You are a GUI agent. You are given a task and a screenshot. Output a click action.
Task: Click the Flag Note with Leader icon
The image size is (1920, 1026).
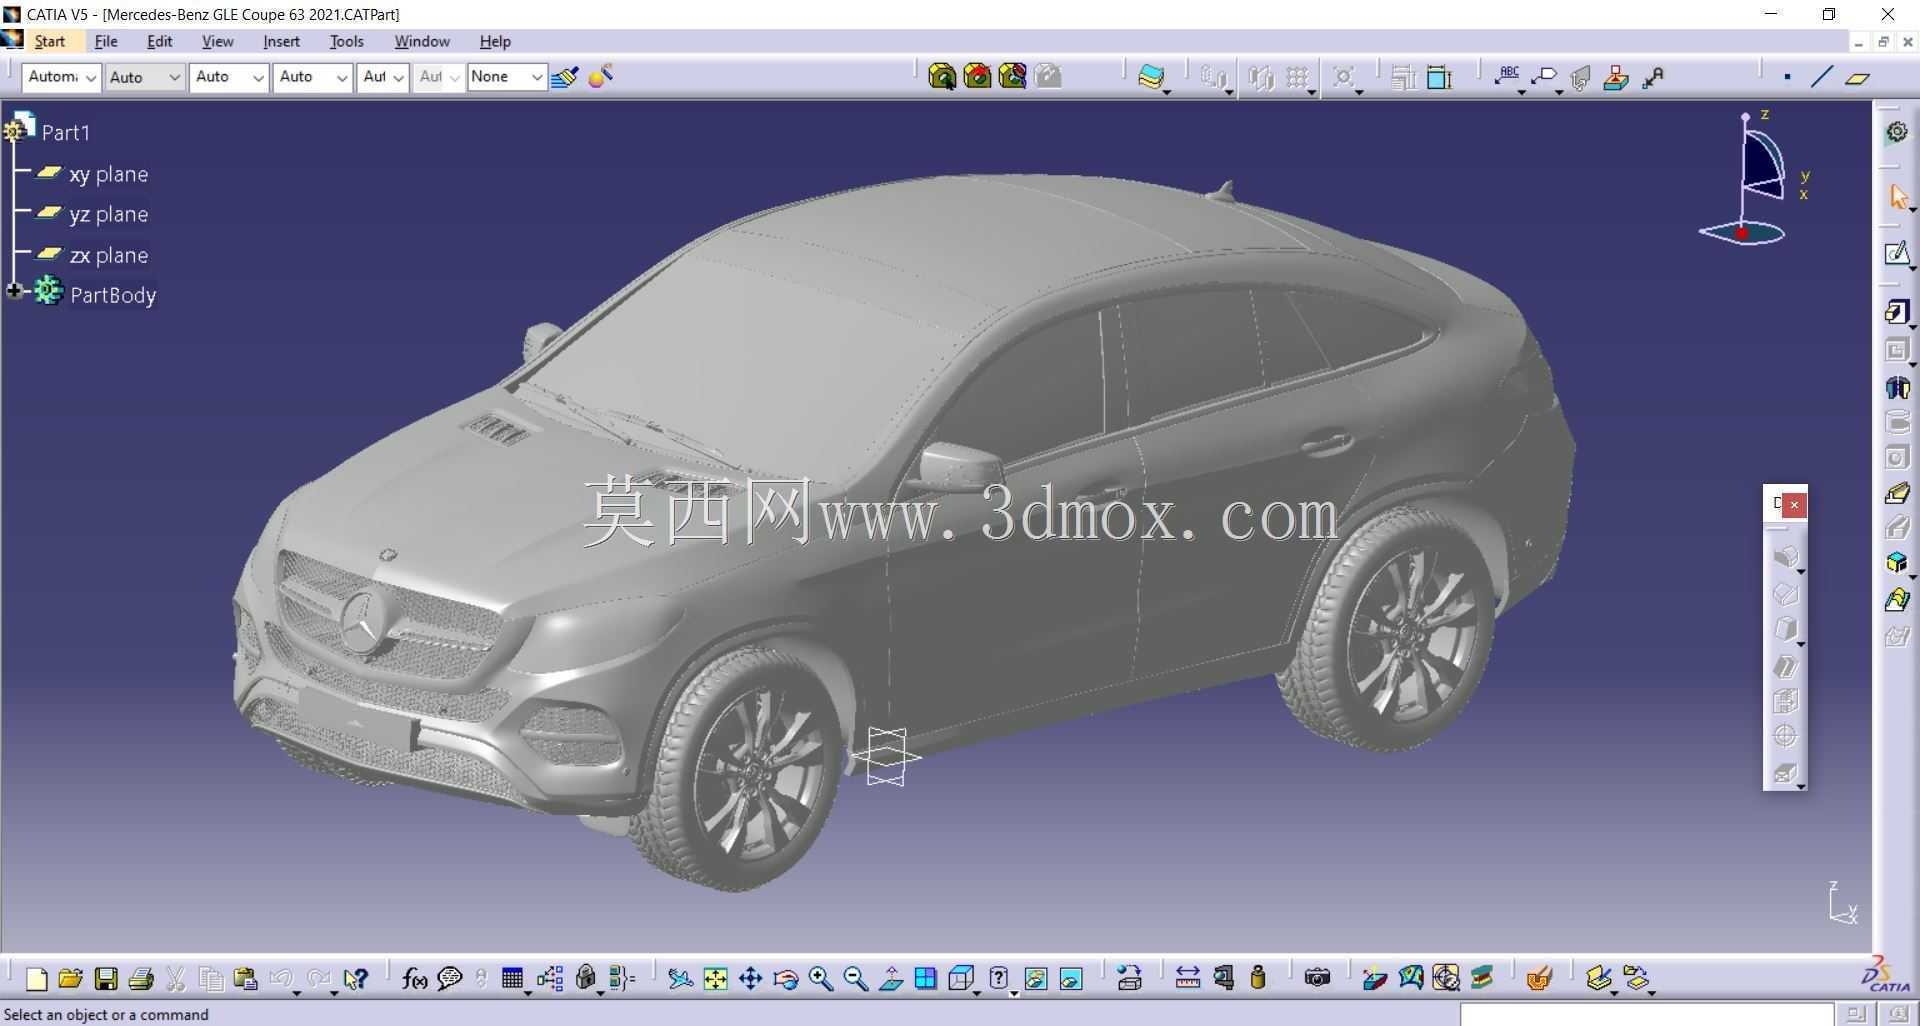pyautogui.click(x=1544, y=77)
